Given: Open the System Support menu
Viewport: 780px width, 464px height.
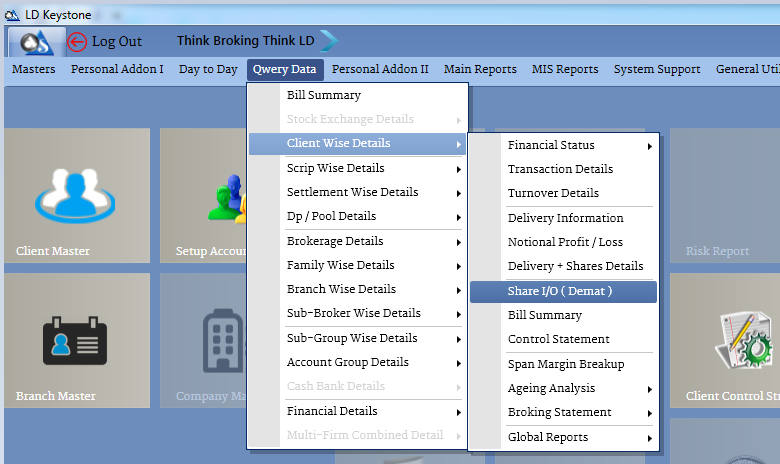Looking at the screenshot, I should (x=657, y=69).
